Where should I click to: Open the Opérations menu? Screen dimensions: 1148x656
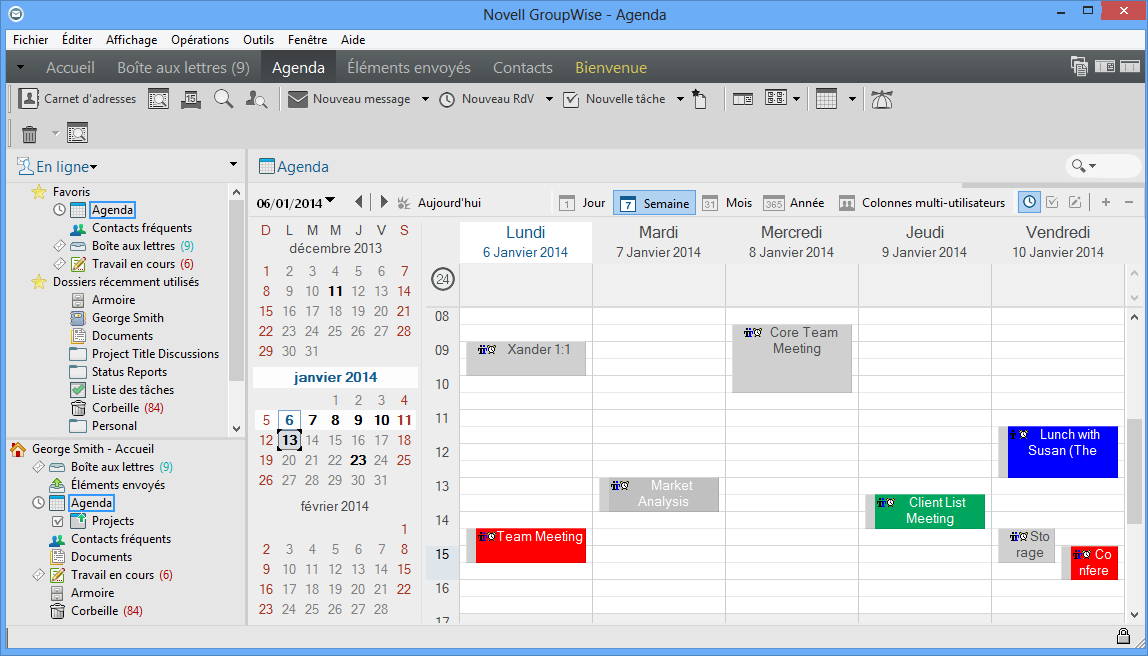(200, 40)
